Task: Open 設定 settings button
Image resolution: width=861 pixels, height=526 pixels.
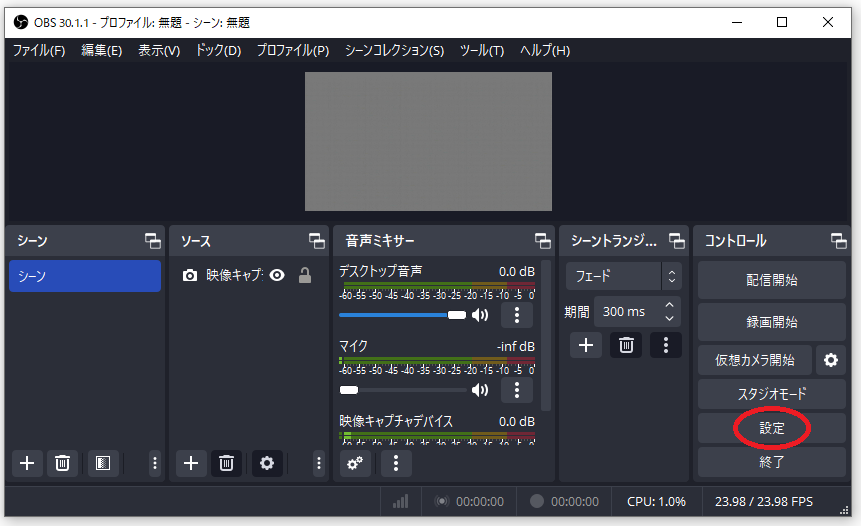Action: (771, 428)
